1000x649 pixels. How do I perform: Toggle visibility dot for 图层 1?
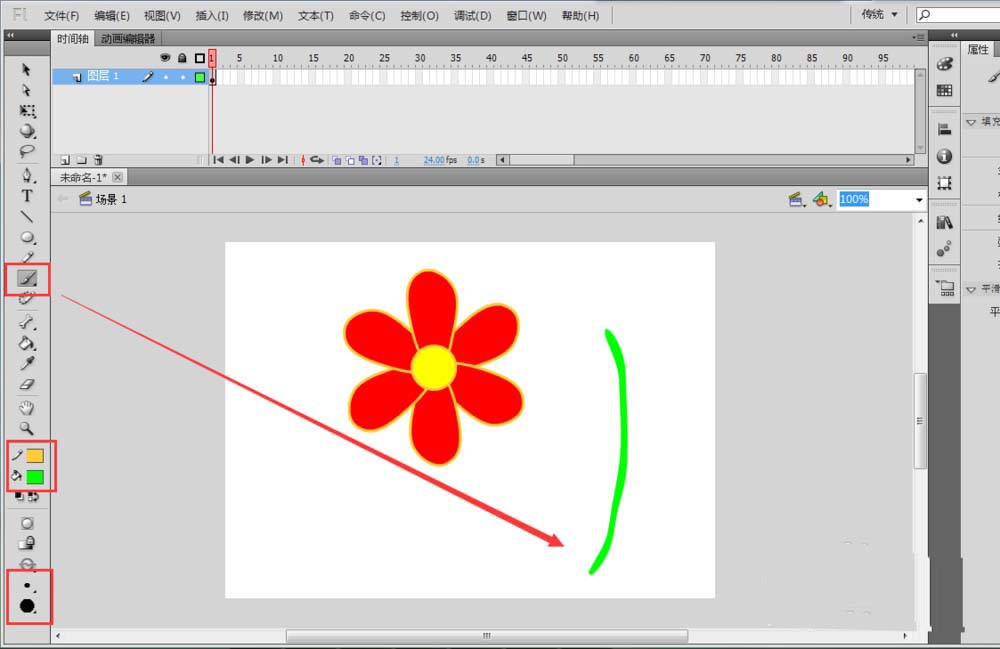[x=166, y=77]
